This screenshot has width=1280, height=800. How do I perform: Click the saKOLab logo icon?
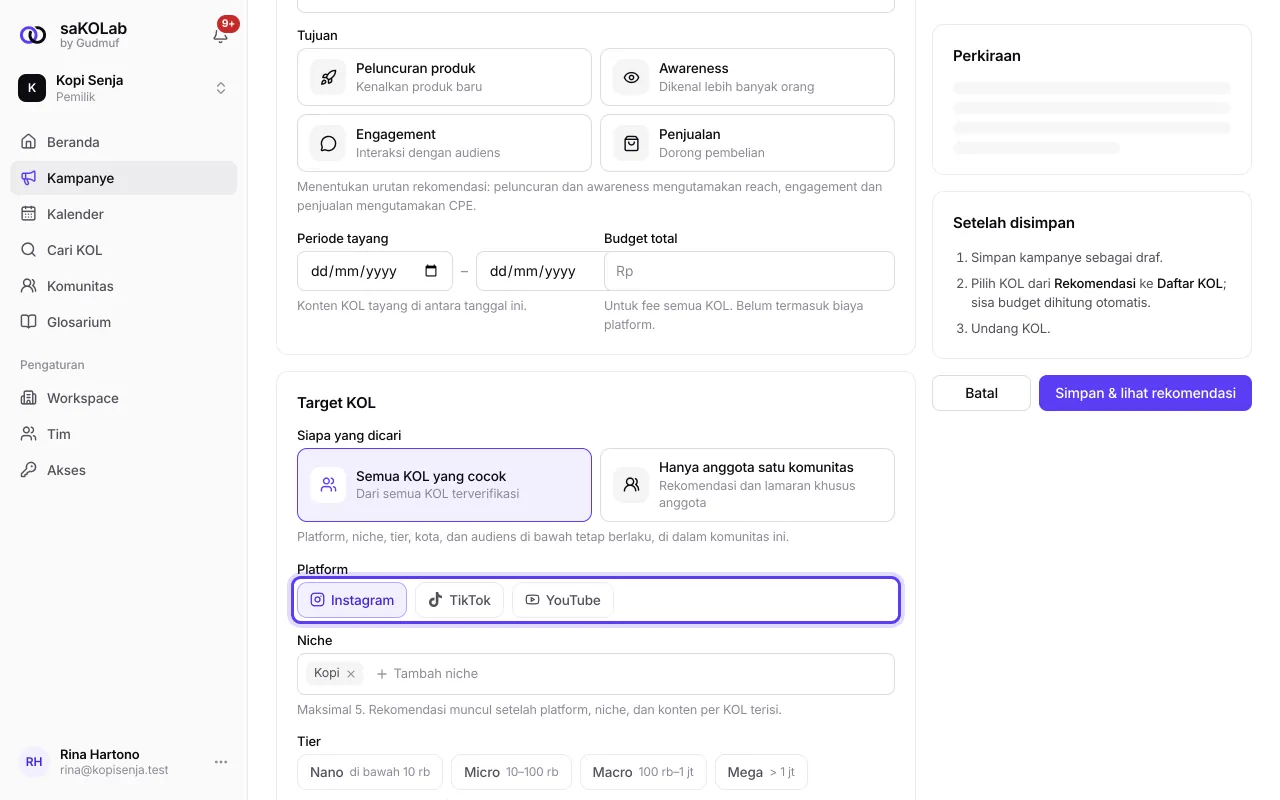click(x=33, y=35)
